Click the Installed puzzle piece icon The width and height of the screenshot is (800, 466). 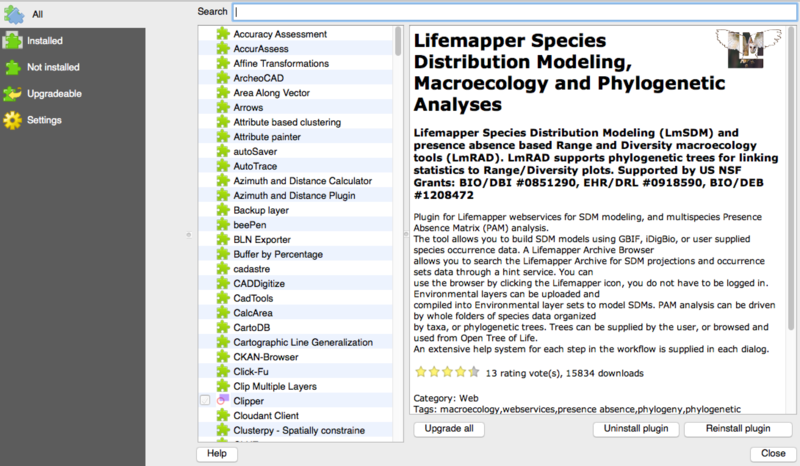click(x=12, y=41)
